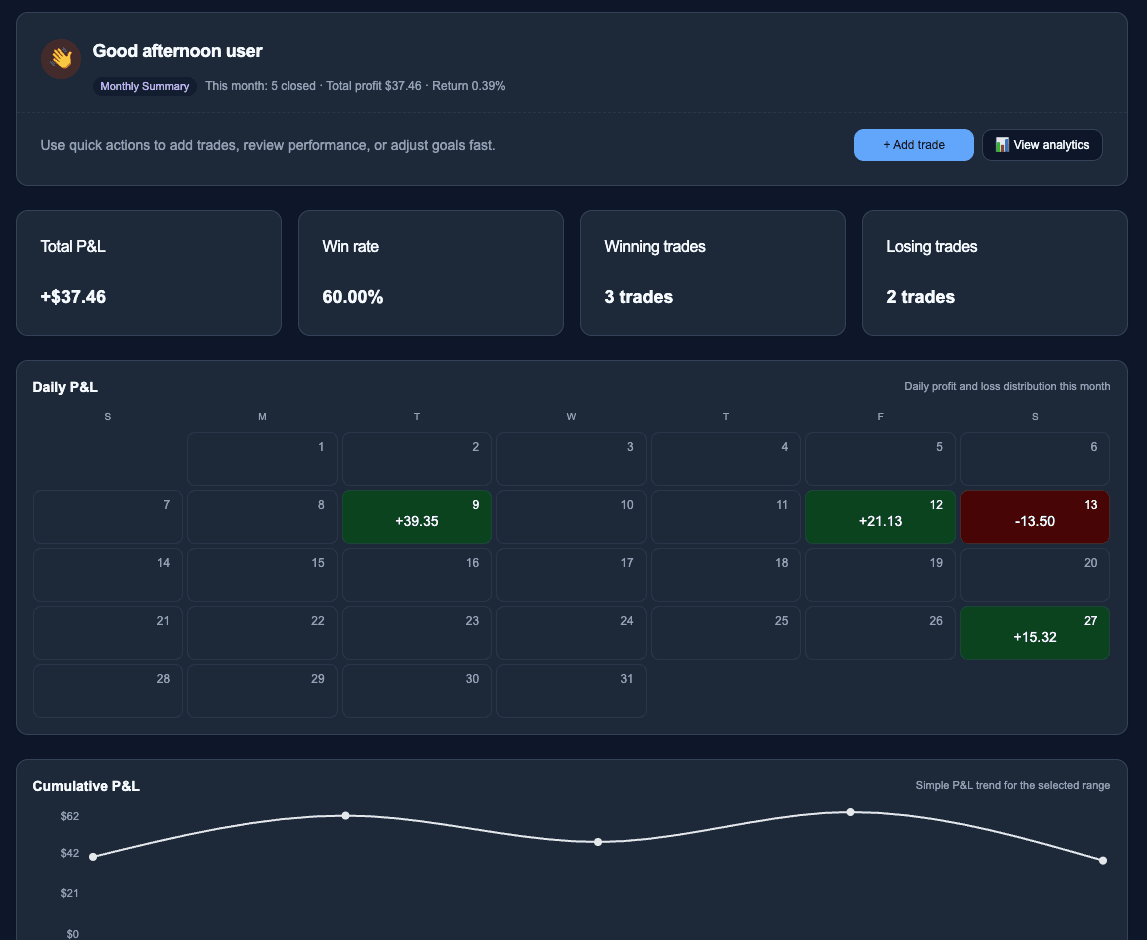Click the Total P&L card
Screen dimensions: 1147x940
click(x=148, y=272)
